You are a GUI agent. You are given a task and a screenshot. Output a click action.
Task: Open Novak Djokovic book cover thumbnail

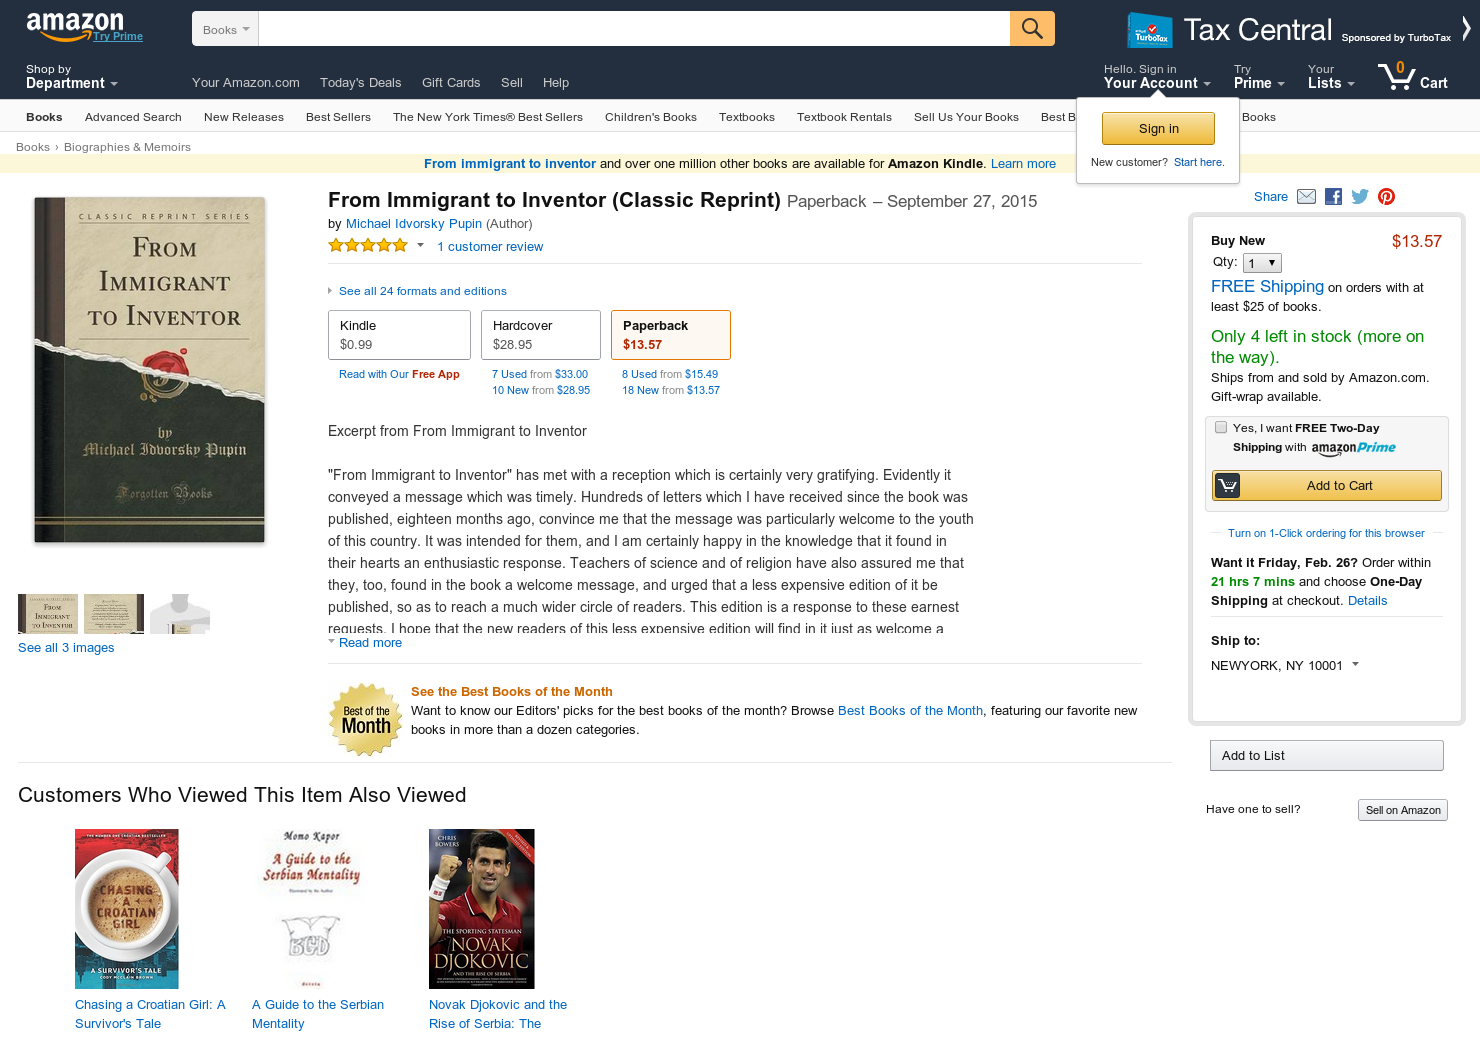482,909
